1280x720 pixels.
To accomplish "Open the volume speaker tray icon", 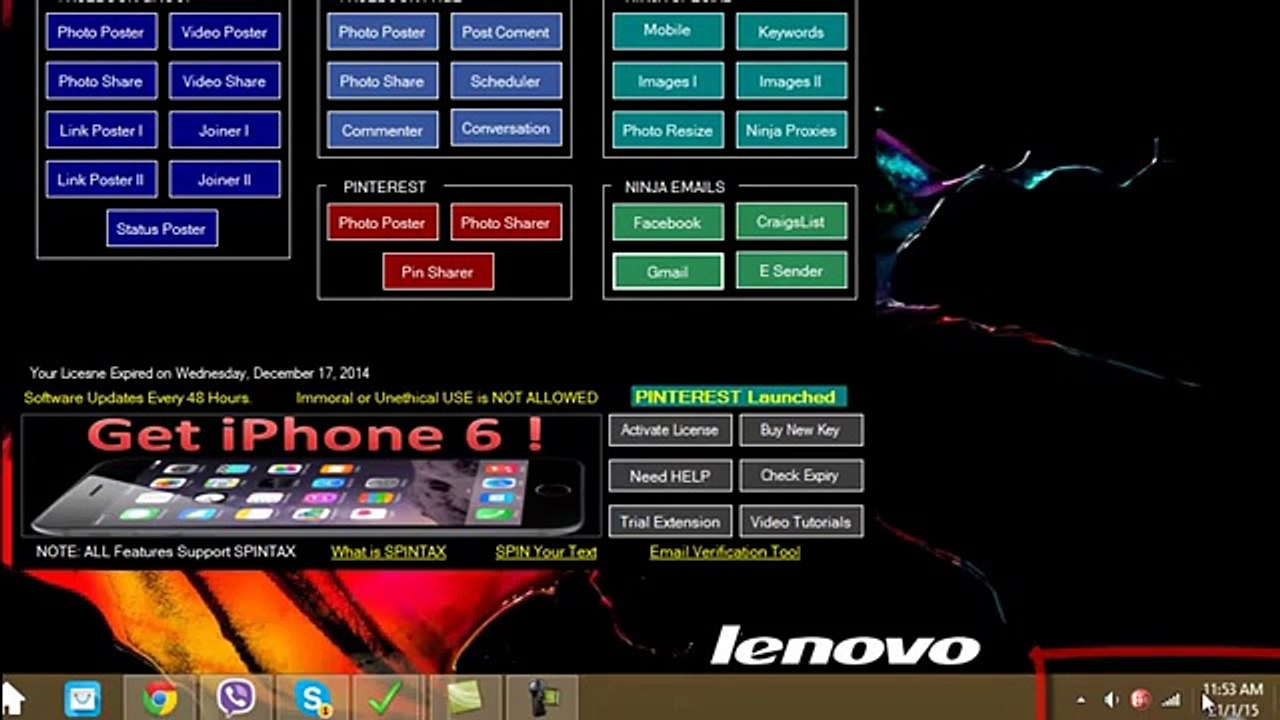I will [x=1111, y=700].
